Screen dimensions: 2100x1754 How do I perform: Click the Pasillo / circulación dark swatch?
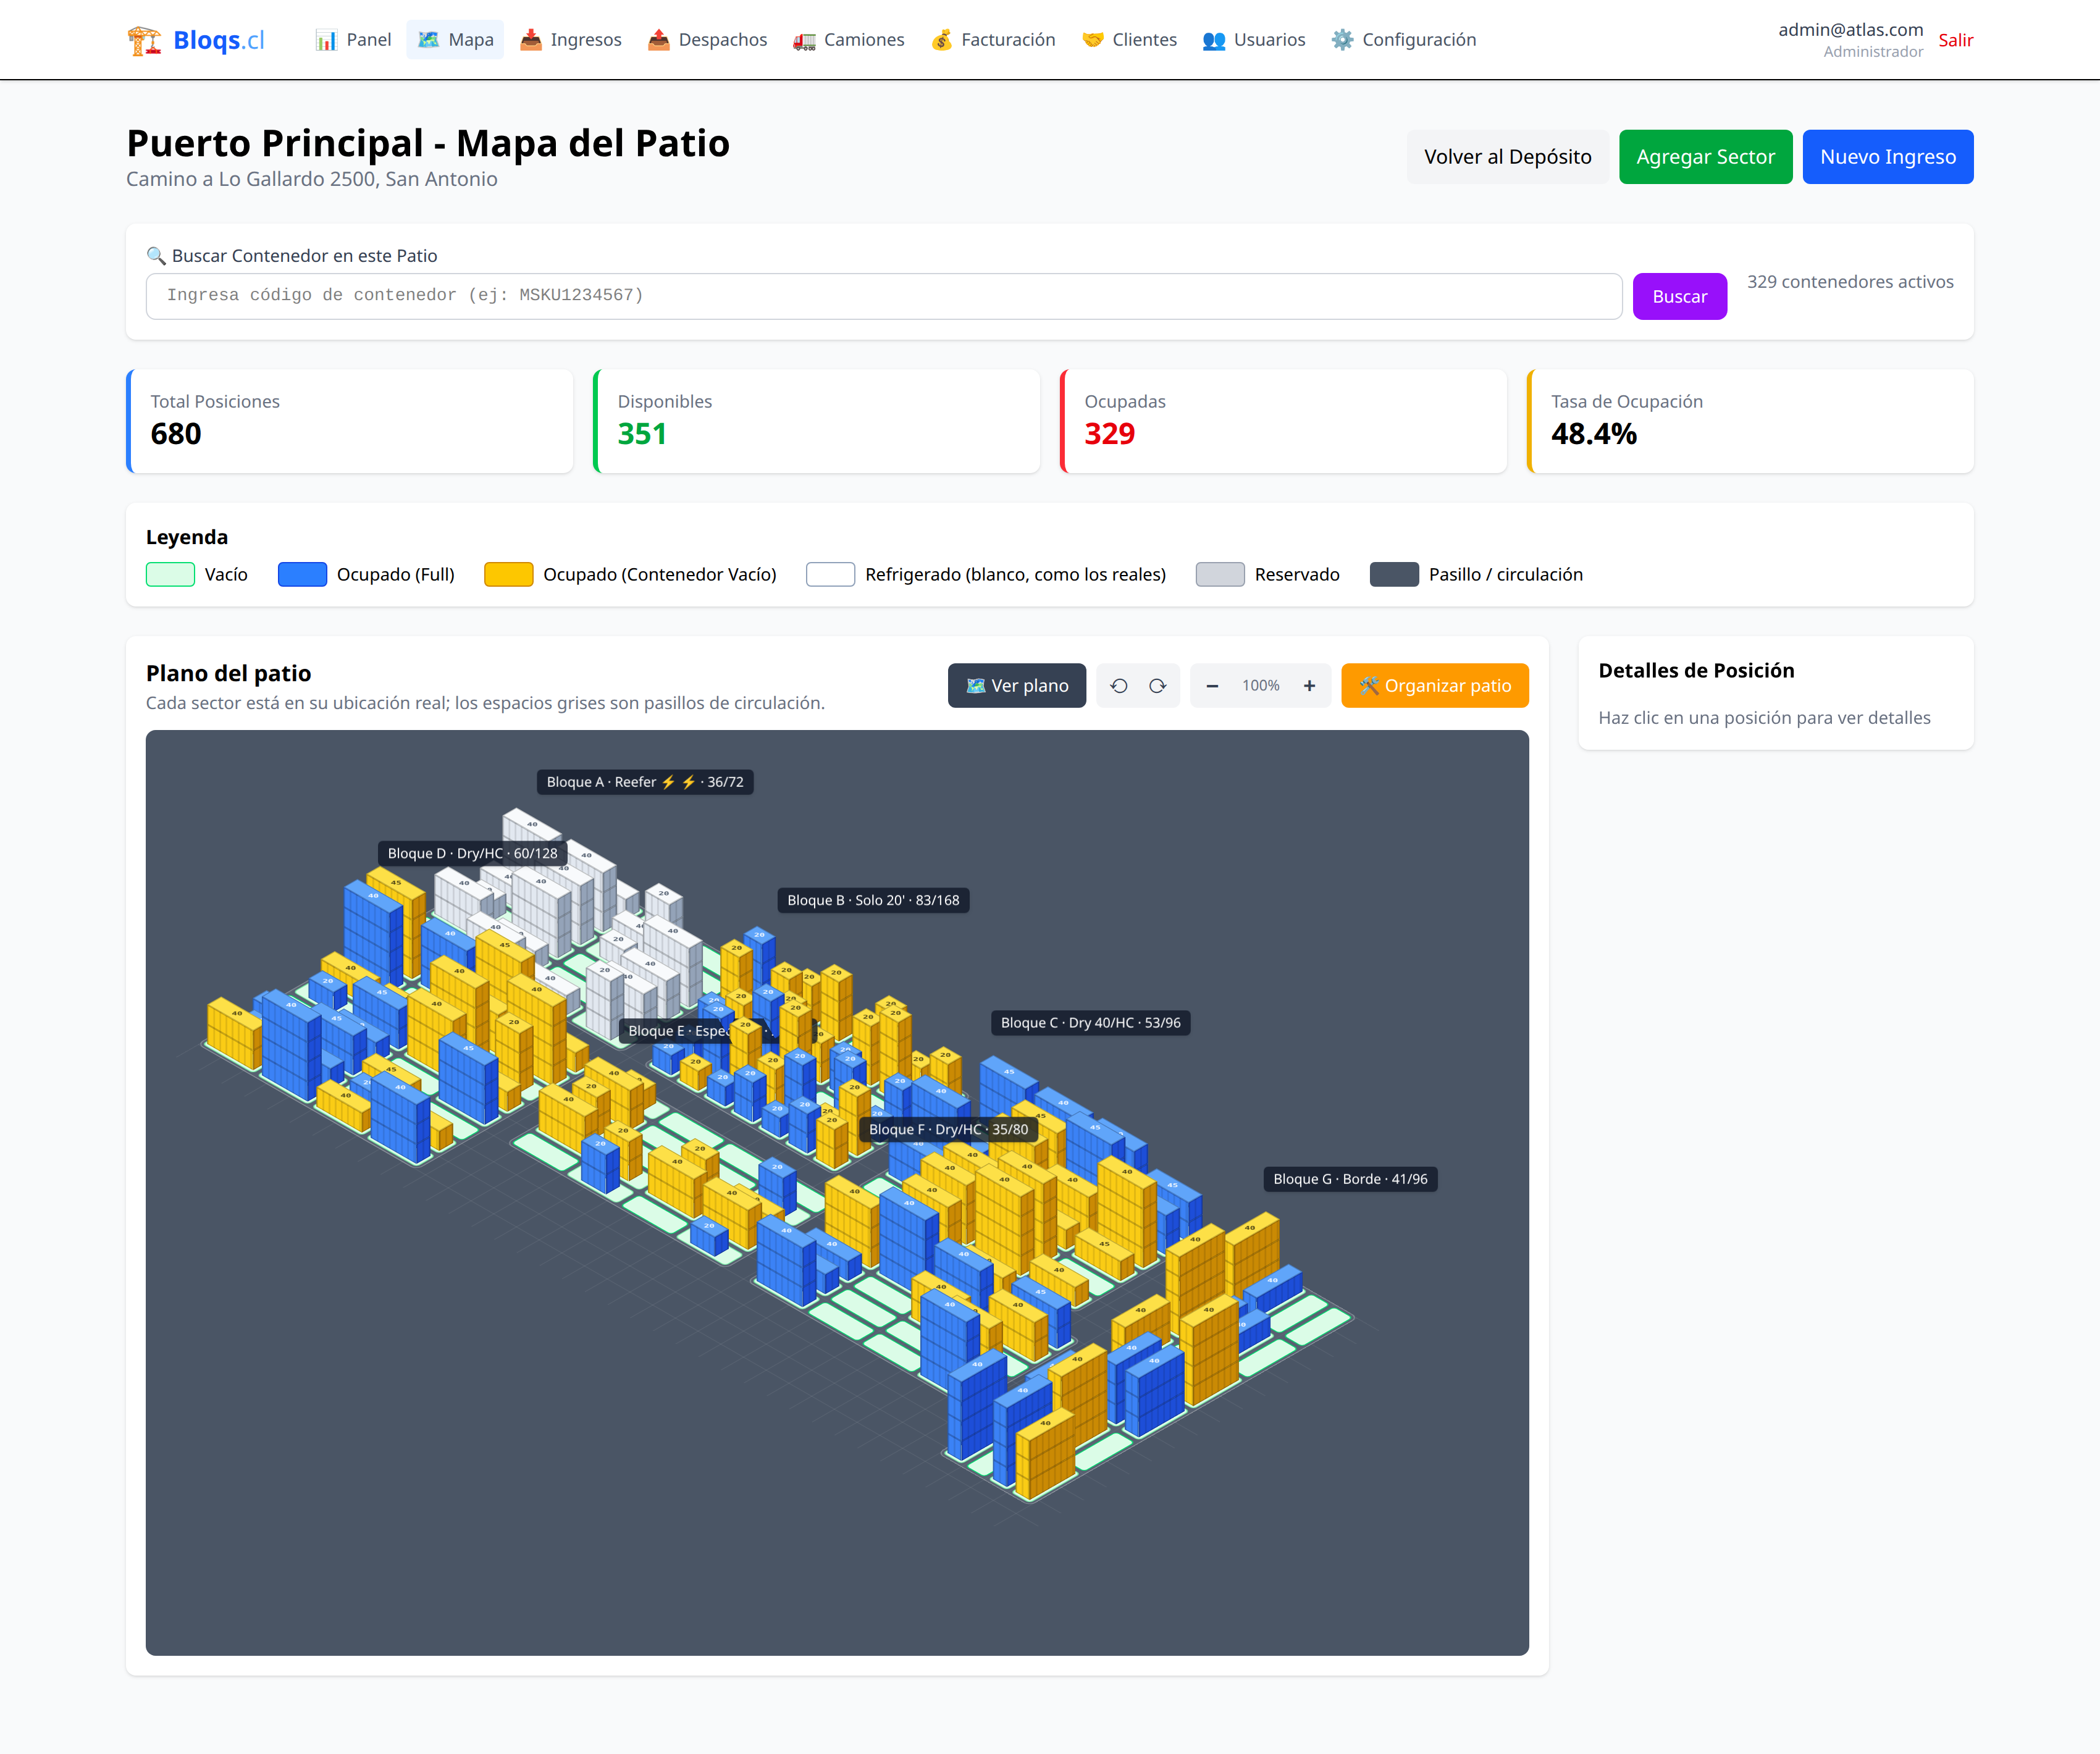(1394, 574)
